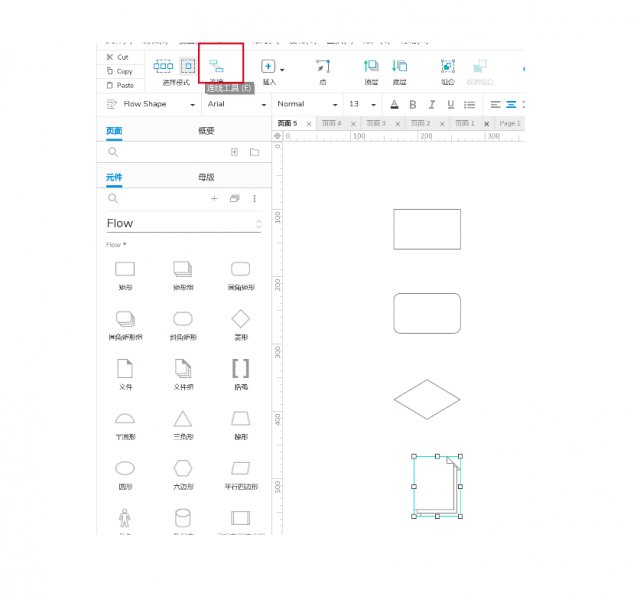Screen dimensions: 640x600
Task: Switch to the 概要 outline tab
Action: [x=206, y=131]
